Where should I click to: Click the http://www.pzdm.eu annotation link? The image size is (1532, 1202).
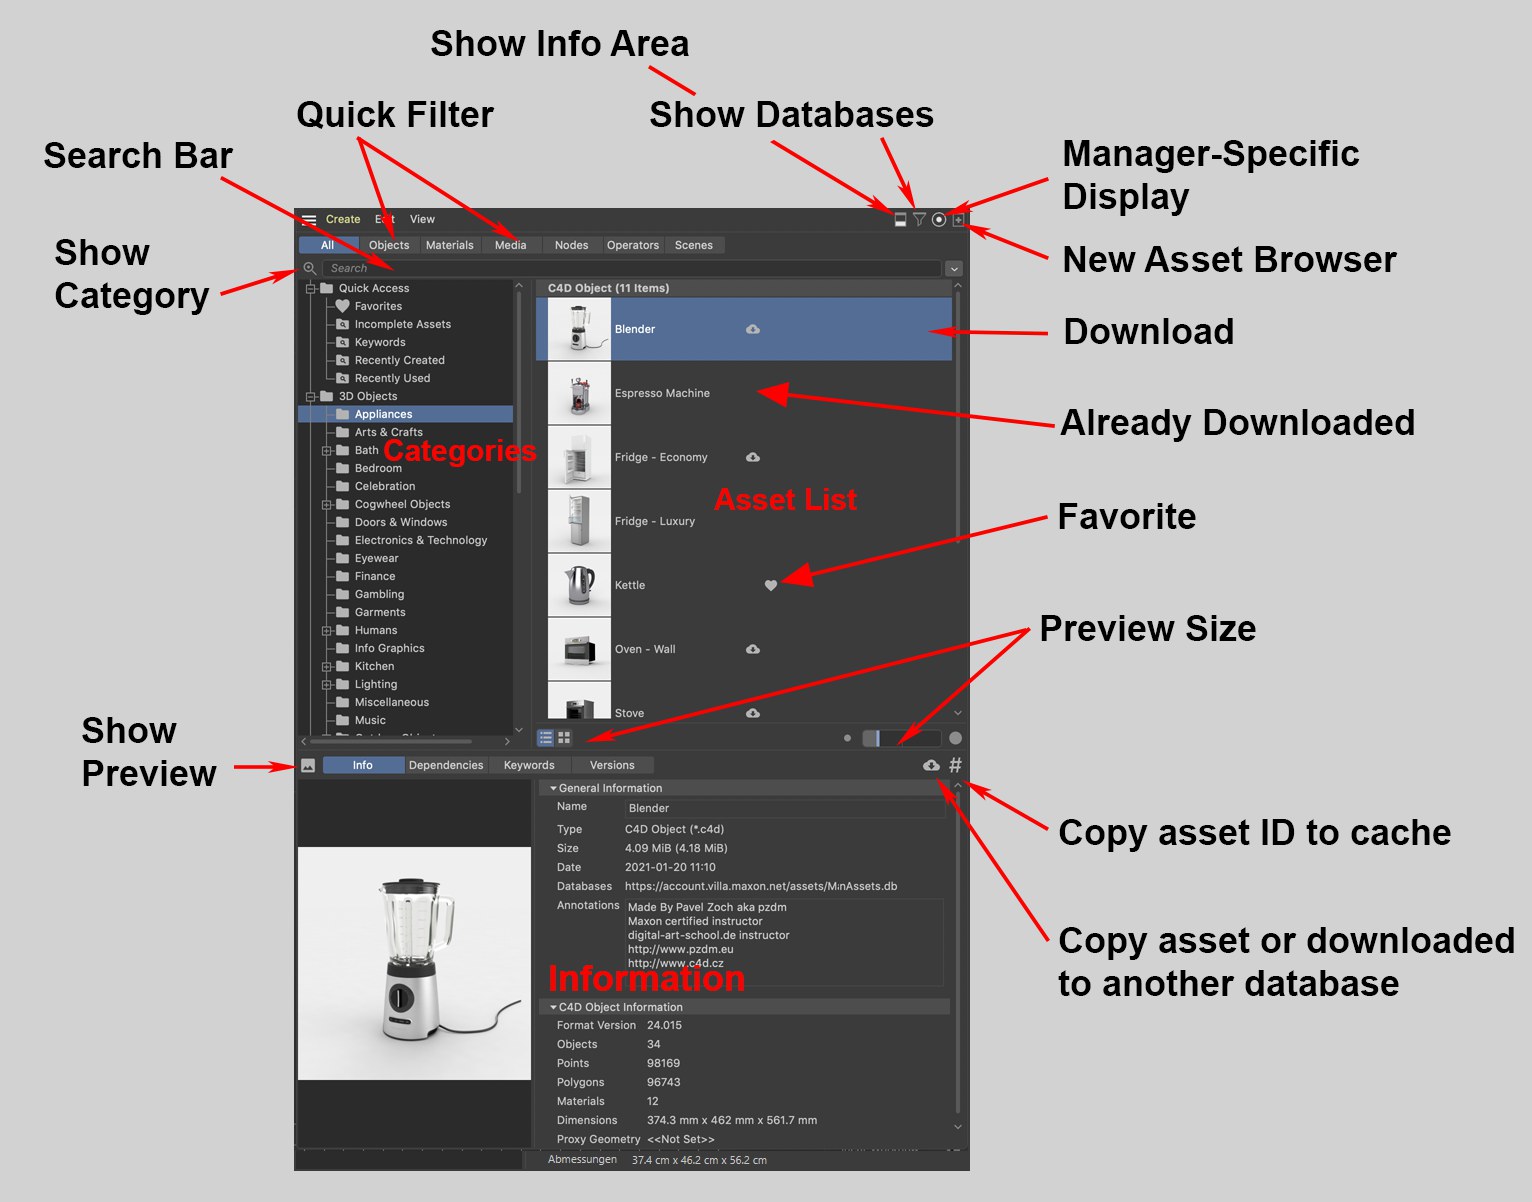(x=681, y=949)
